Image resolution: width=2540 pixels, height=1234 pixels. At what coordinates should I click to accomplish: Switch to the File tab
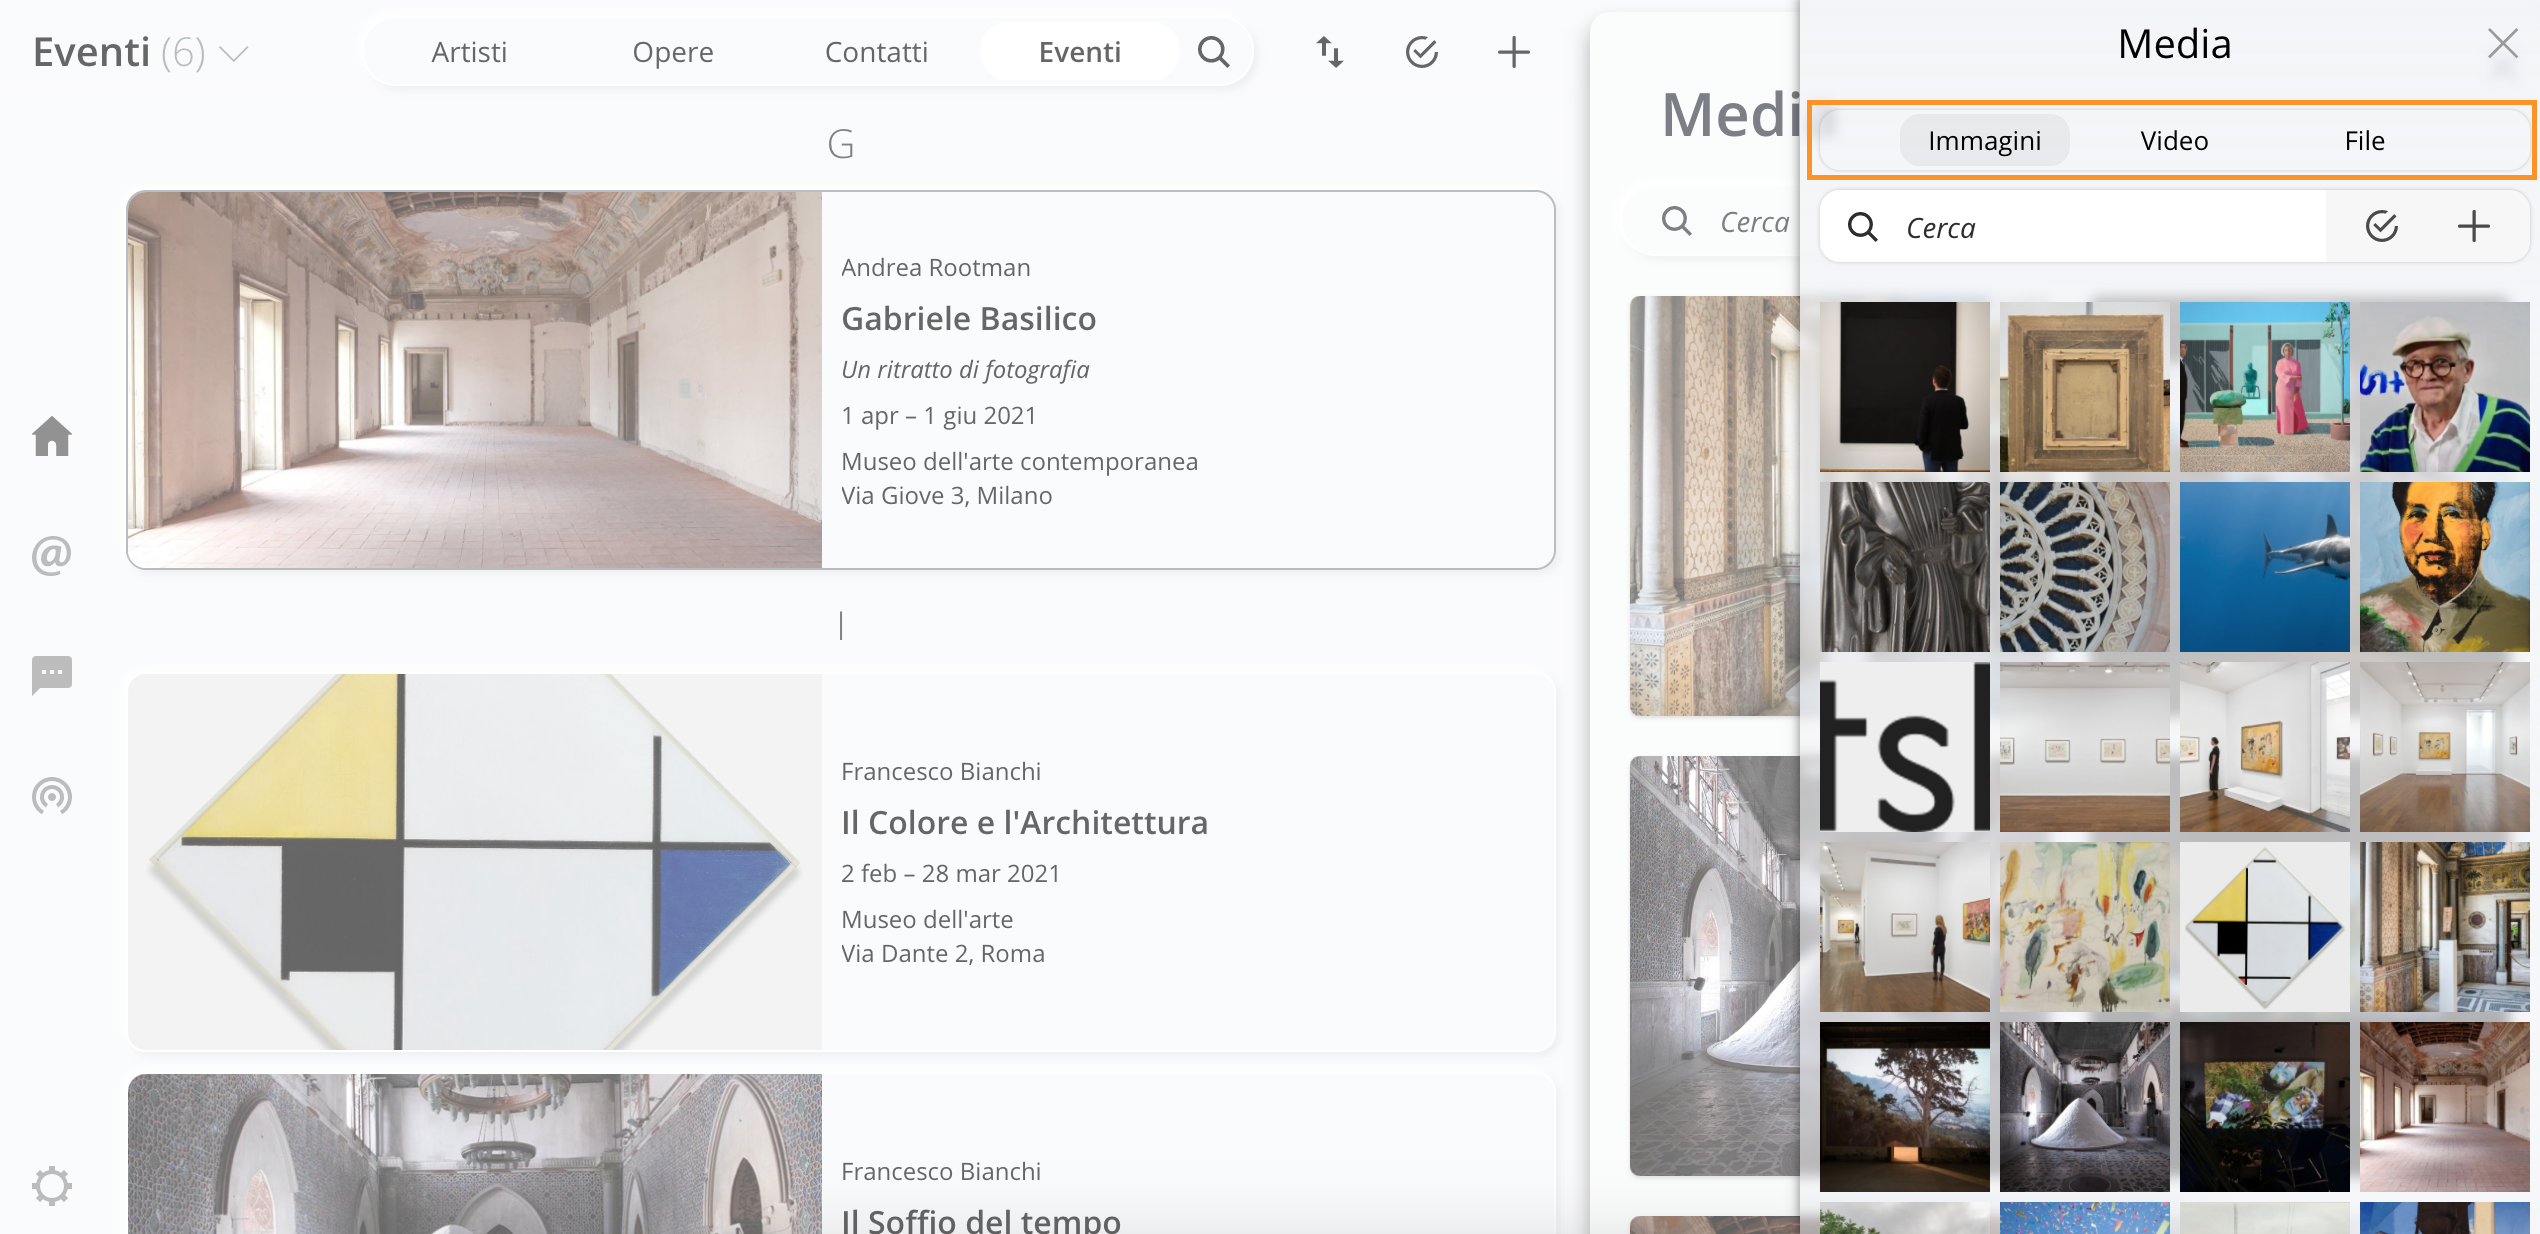point(2364,141)
